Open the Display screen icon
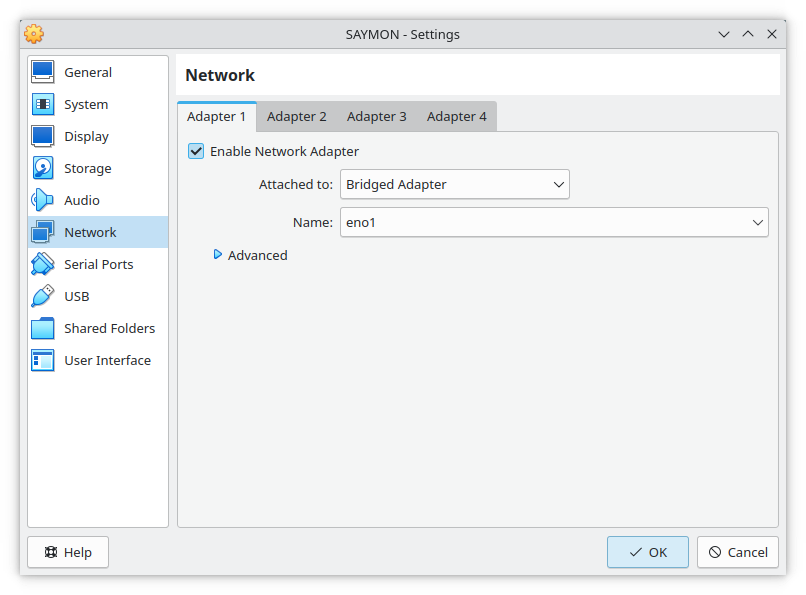This screenshot has height=595, width=806. pyautogui.click(x=43, y=136)
